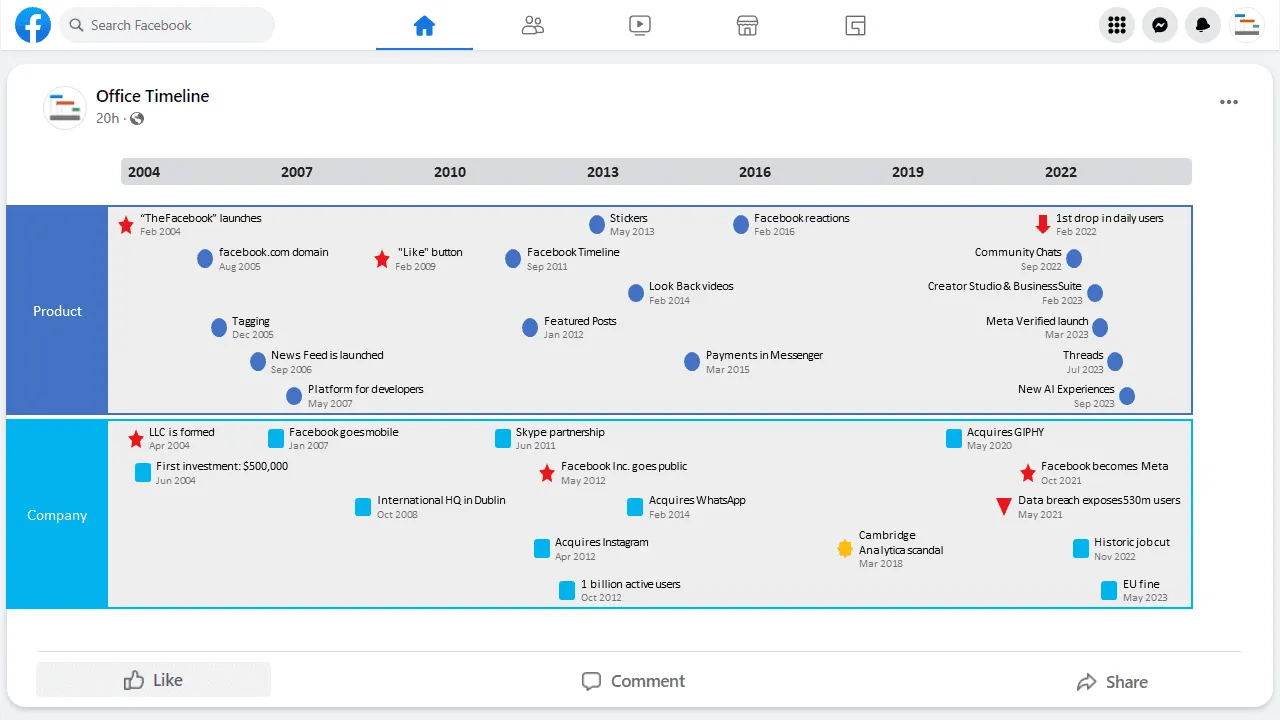Like the Office Timeline post
The width and height of the screenshot is (1280, 720).
coord(153,679)
